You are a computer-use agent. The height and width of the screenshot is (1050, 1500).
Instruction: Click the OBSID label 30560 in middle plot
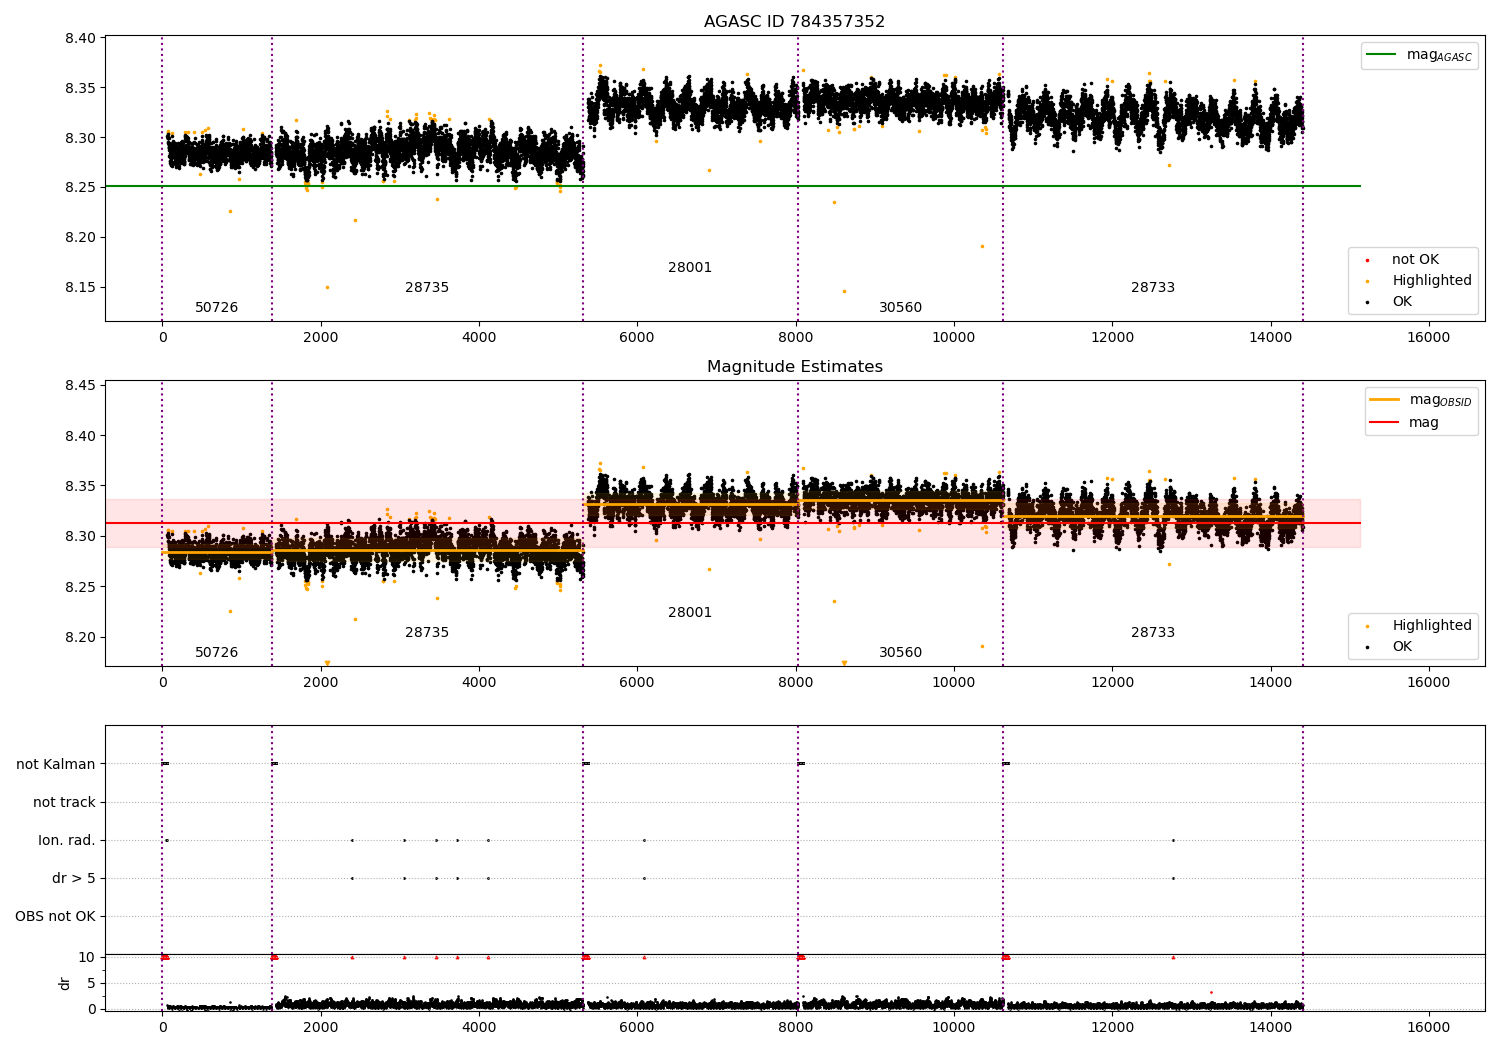(x=900, y=652)
